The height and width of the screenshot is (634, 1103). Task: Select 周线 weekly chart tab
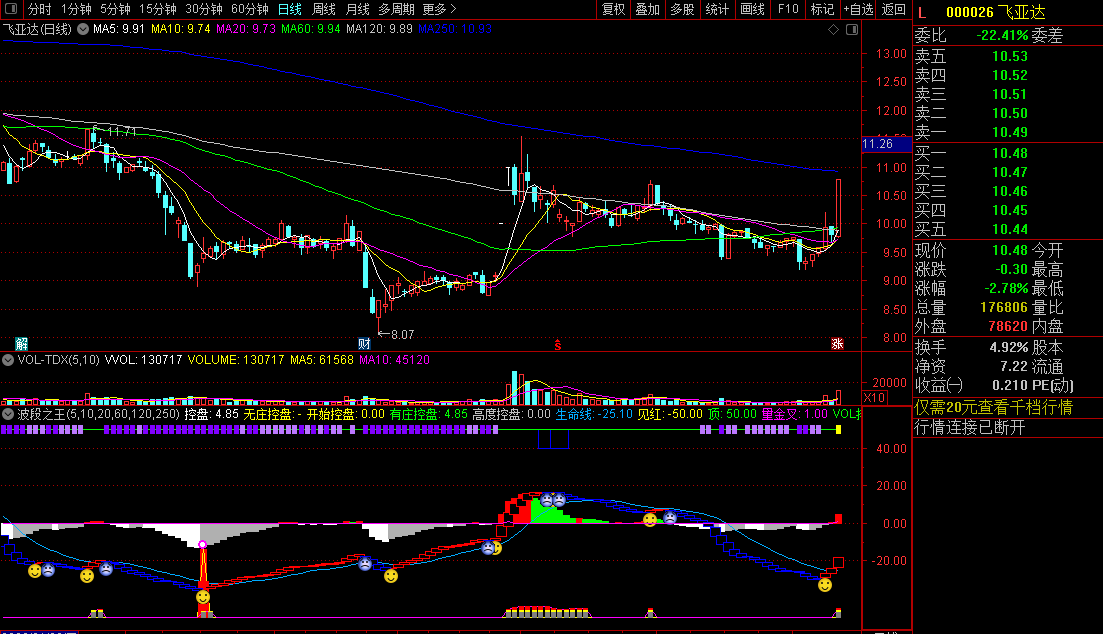tap(323, 9)
